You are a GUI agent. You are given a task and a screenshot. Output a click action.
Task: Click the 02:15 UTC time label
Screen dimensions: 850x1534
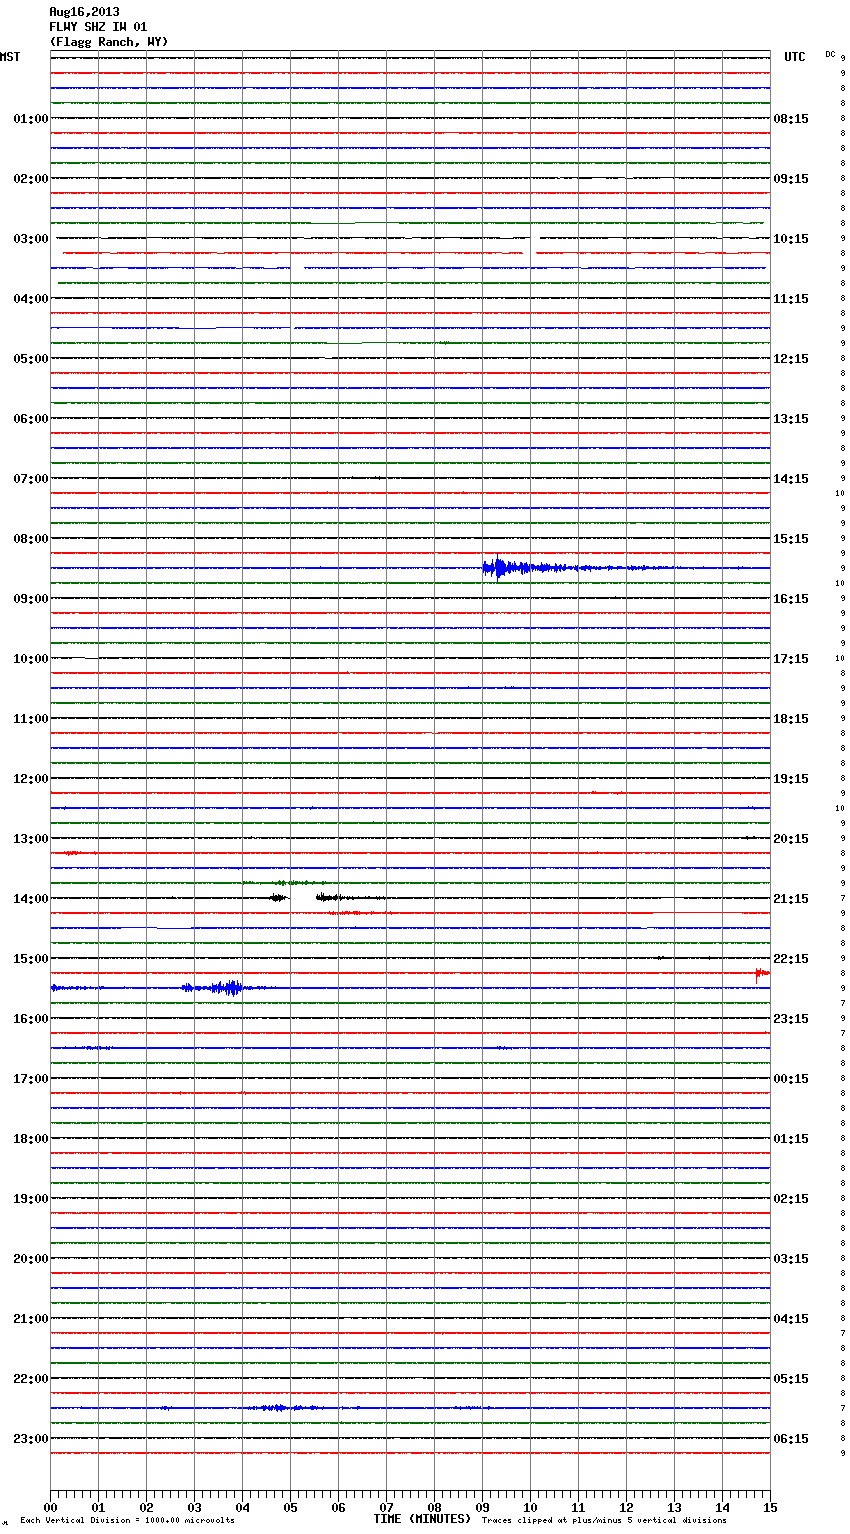(x=791, y=1199)
